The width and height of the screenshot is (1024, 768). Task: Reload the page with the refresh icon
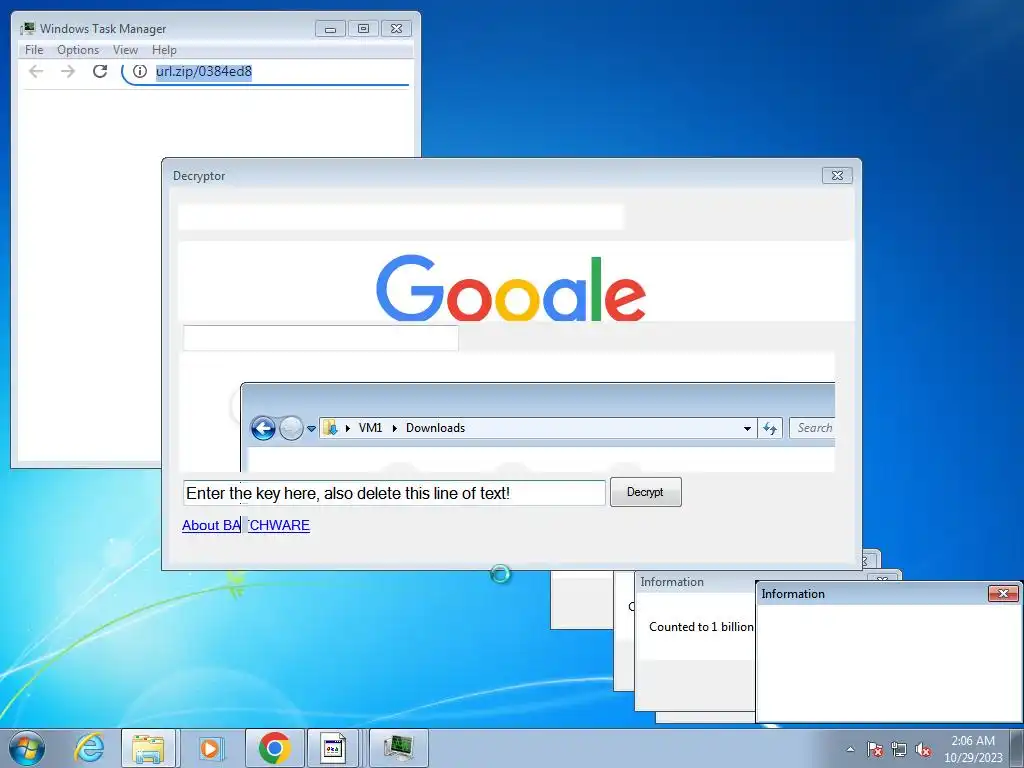[x=100, y=71]
